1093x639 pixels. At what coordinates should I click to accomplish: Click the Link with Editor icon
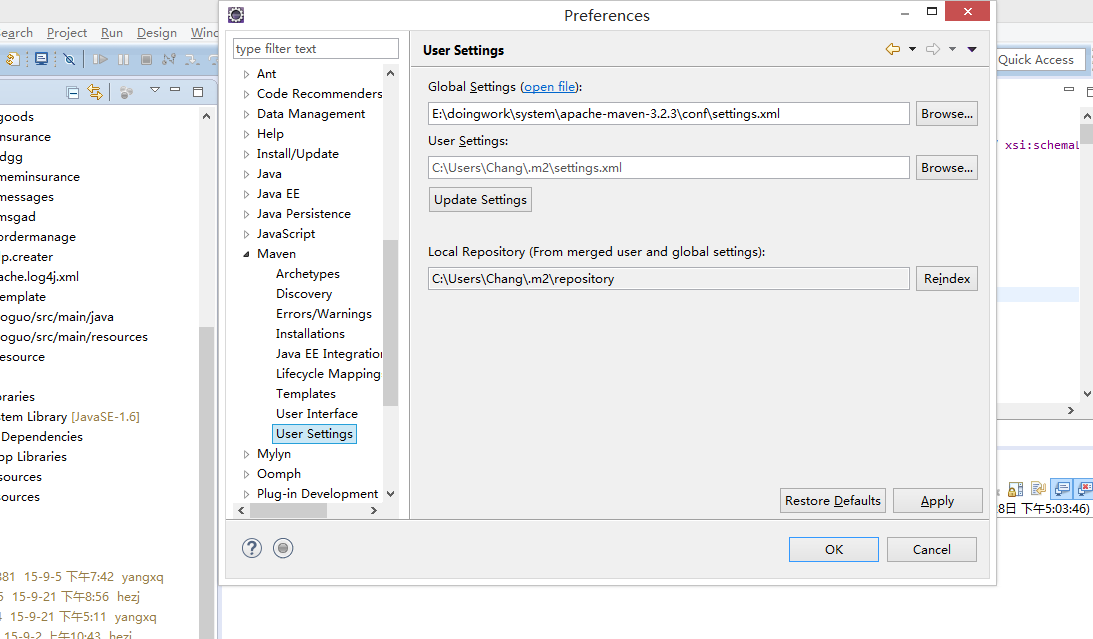pos(95,92)
